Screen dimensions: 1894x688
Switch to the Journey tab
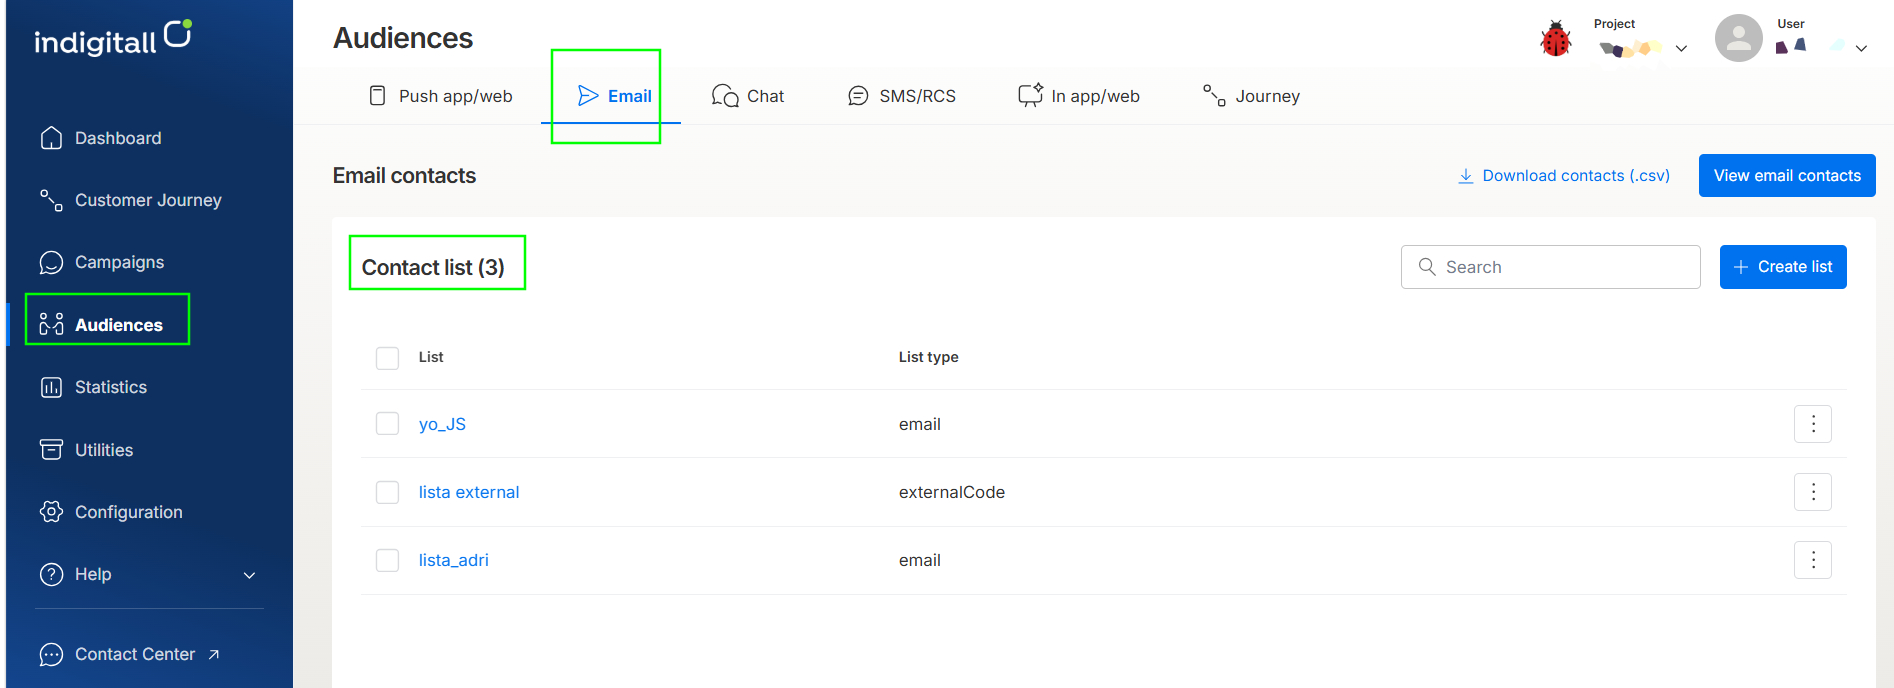1251,96
